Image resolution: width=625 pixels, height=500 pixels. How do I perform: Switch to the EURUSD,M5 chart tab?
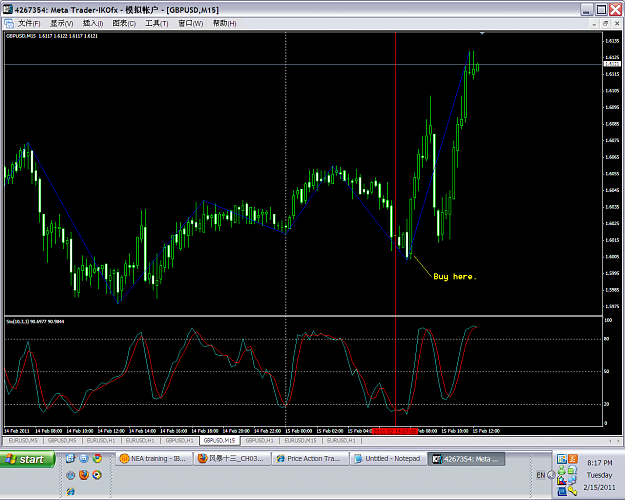point(23,441)
